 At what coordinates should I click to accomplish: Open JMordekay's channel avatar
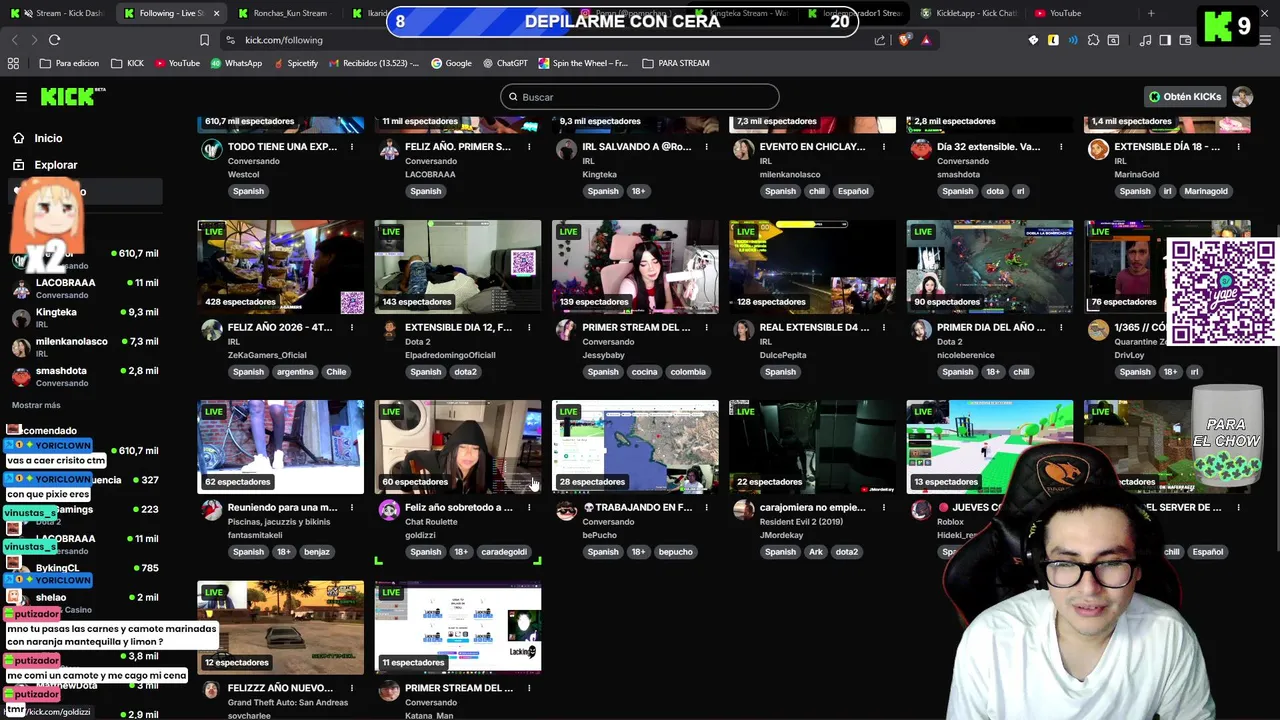click(743, 510)
